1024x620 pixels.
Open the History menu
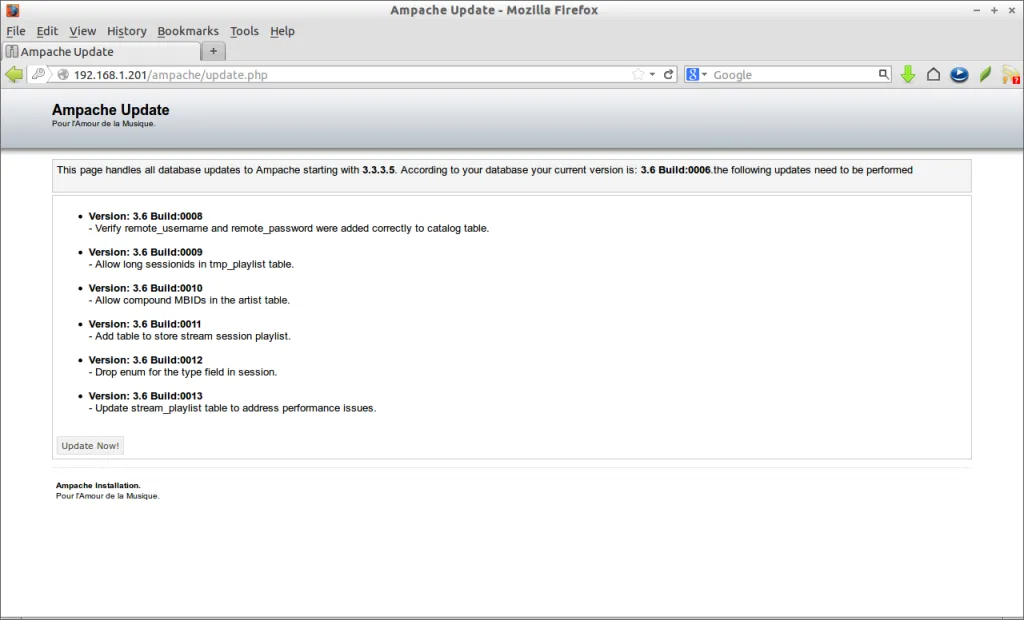click(x=126, y=31)
